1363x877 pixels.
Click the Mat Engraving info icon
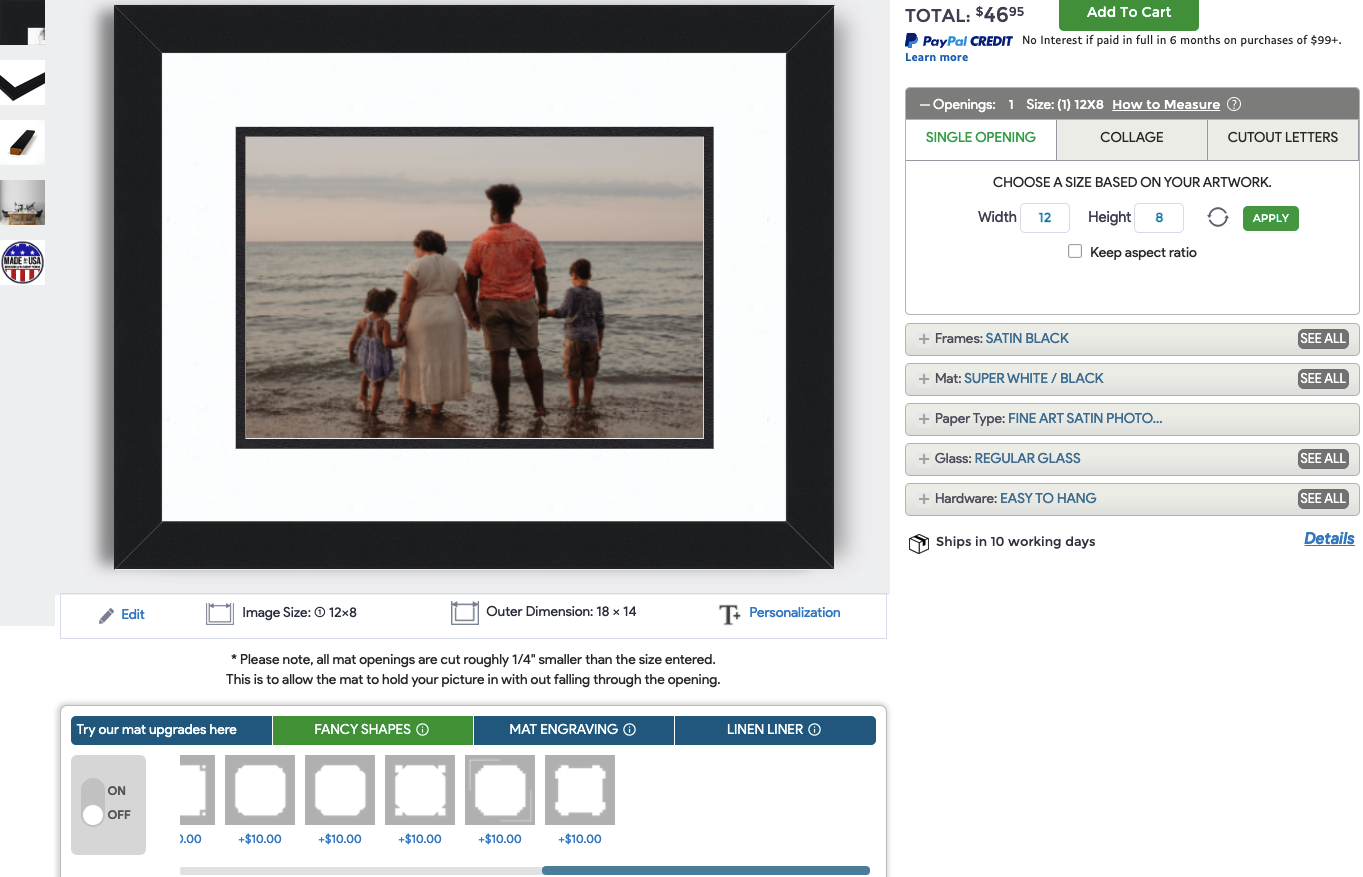tap(629, 730)
